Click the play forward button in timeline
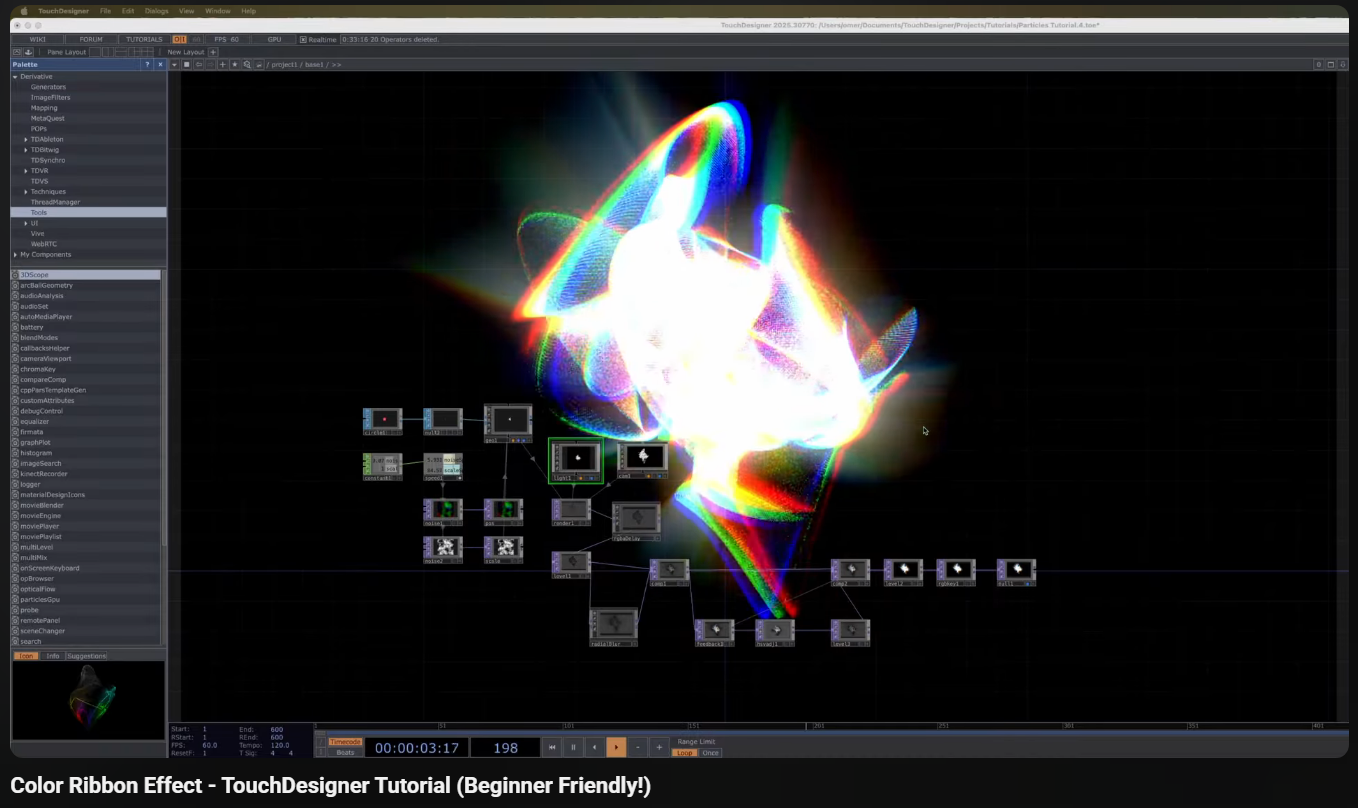The height and width of the screenshot is (808, 1358). tap(616, 747)
